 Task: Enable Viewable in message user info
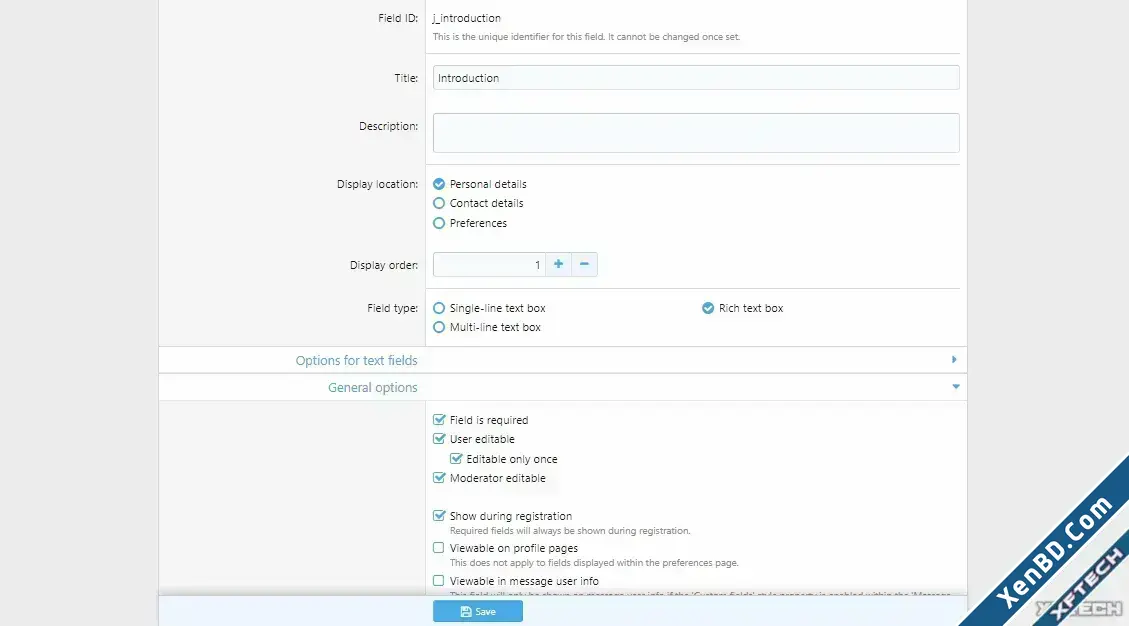coord(438,581)
